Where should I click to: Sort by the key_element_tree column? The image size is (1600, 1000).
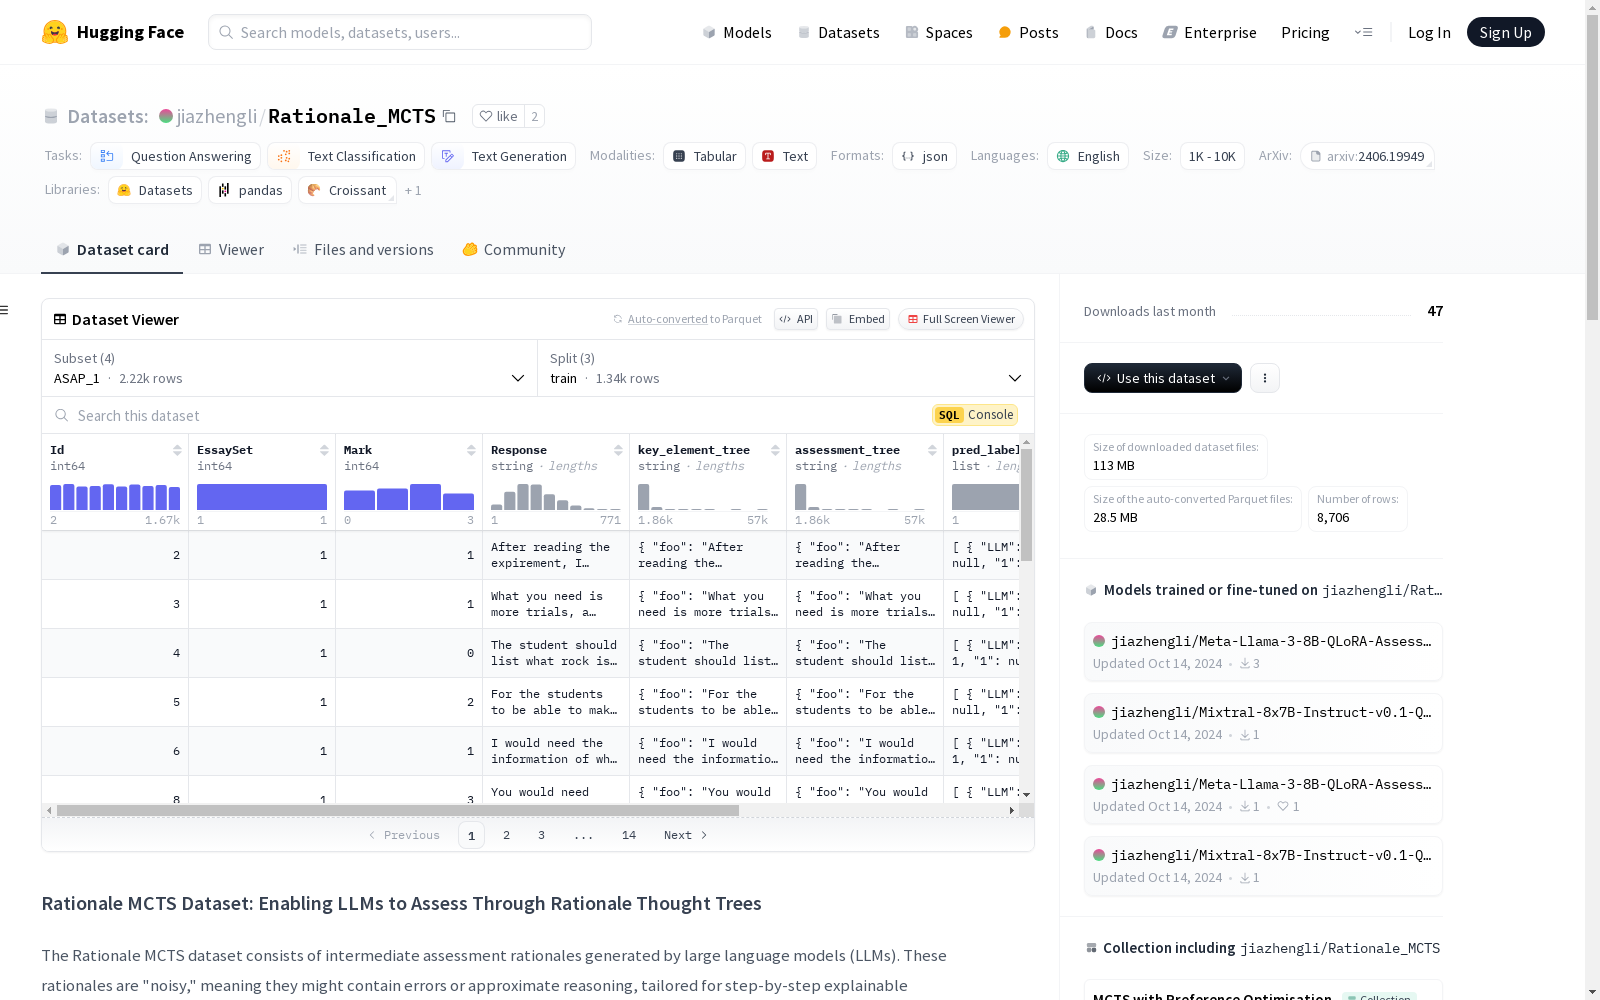tap(775, 450)
